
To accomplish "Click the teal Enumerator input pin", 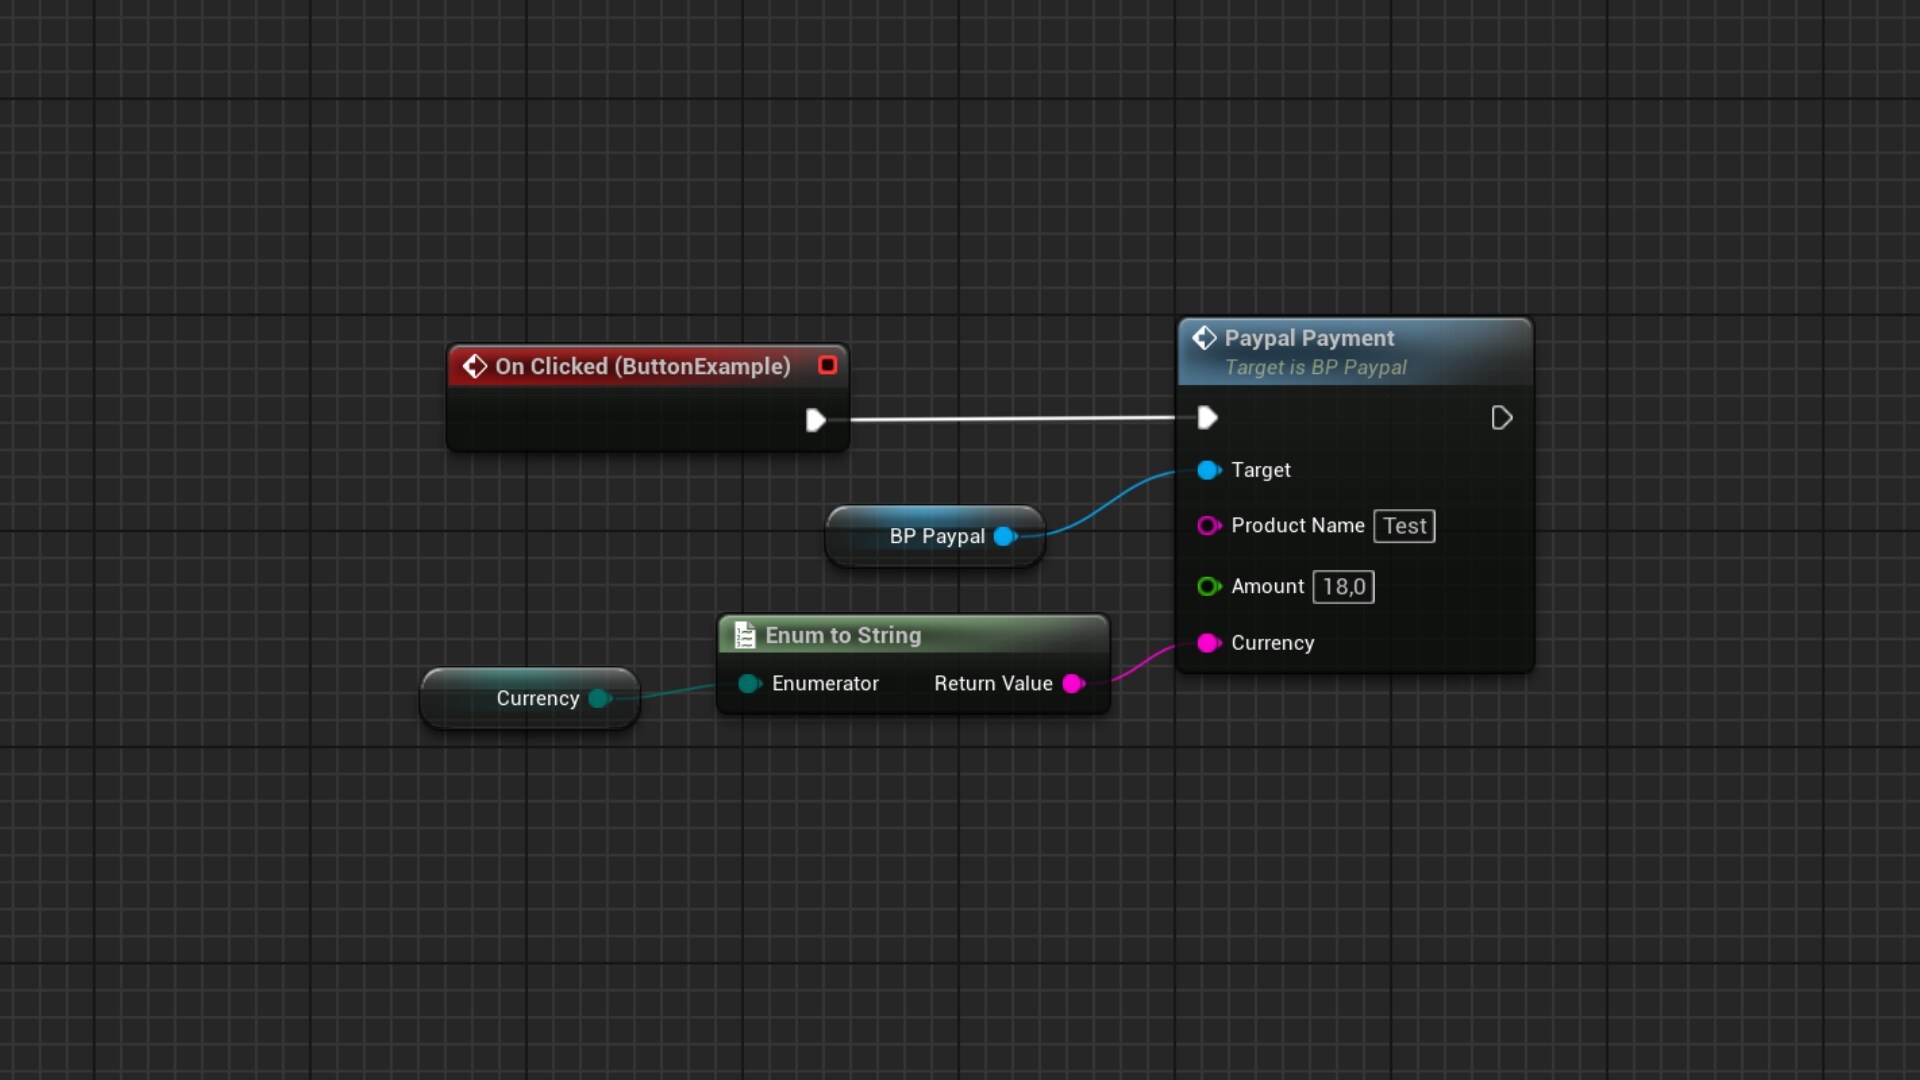I will pos(749,684).
